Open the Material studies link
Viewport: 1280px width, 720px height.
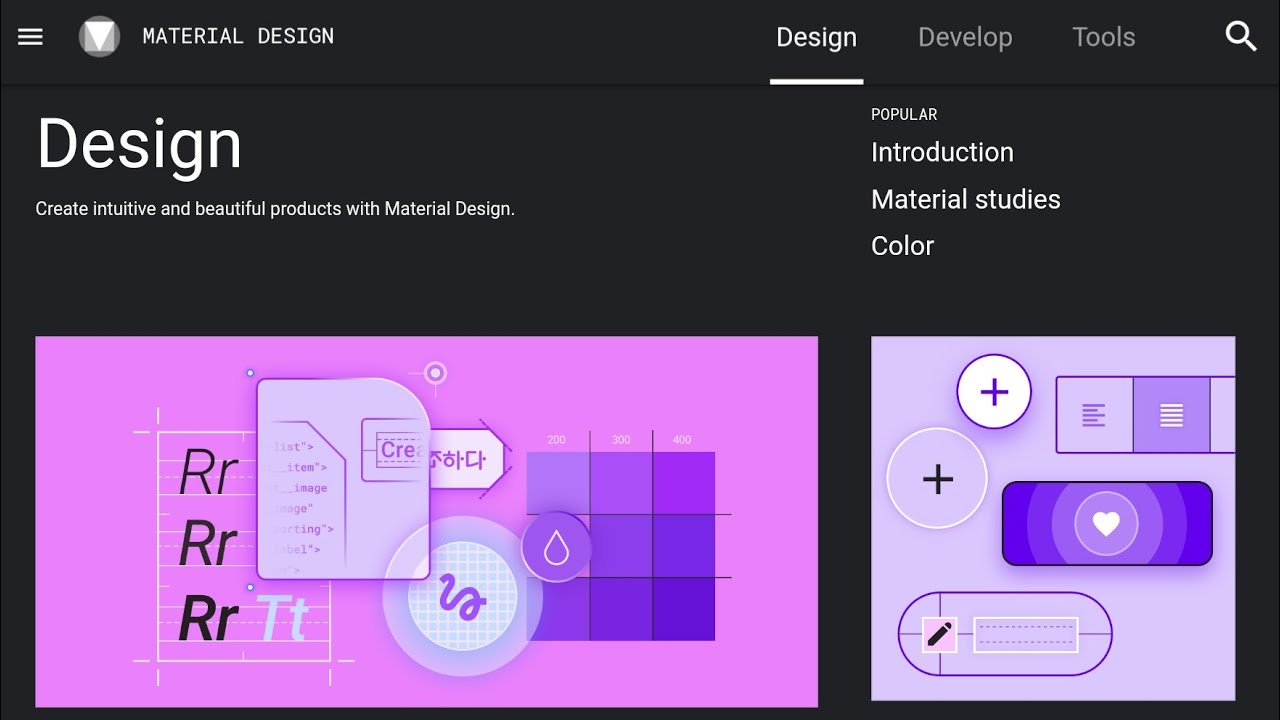tap(966, 199)
